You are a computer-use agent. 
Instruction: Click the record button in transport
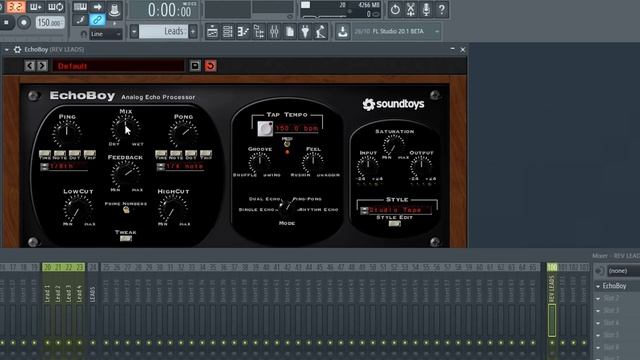pyautogui.click(x=24, y=22)
